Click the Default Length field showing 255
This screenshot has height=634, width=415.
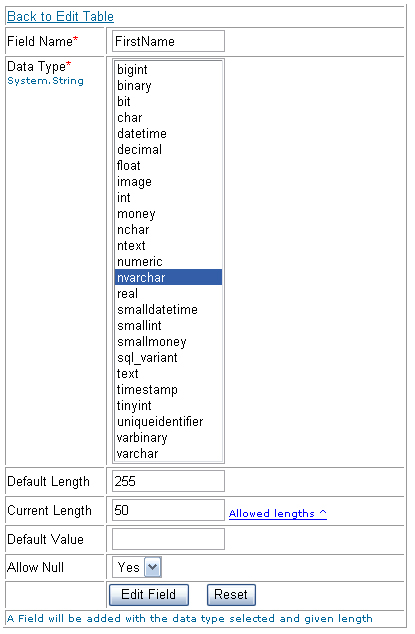click(x=168, y=481)
